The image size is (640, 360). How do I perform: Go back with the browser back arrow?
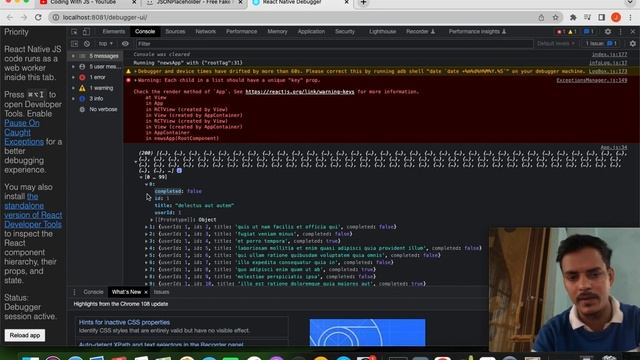pyautogui.click(x=10, y=18)
